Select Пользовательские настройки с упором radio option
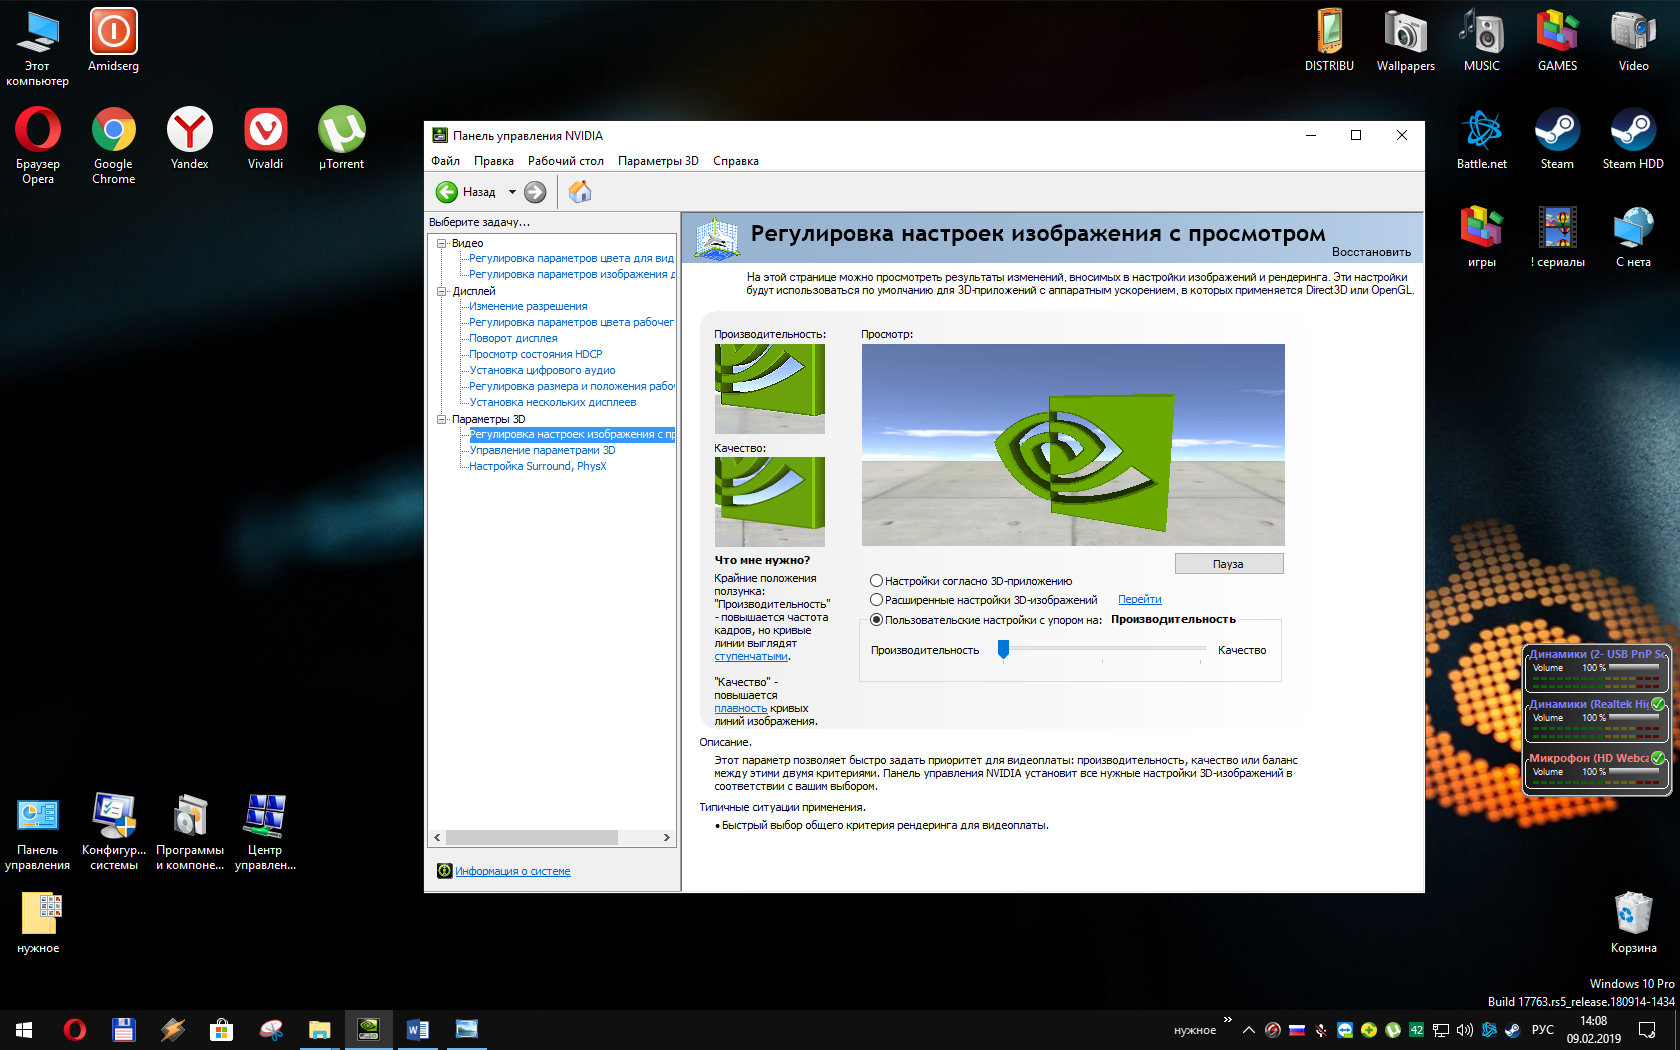1680x1050 pixels. point(877,620)
